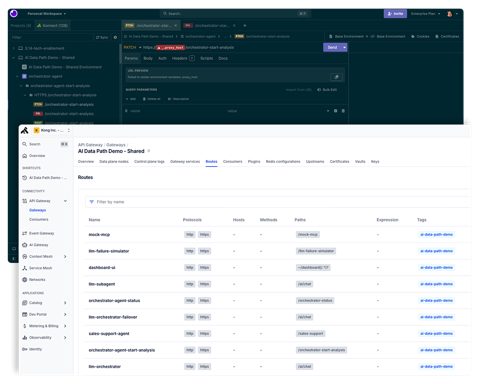Select the yellow-badge orchestrator-start-analysis request

64,104
